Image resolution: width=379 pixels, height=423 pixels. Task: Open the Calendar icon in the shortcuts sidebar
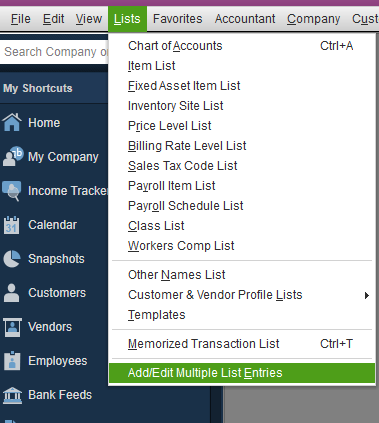12,225
